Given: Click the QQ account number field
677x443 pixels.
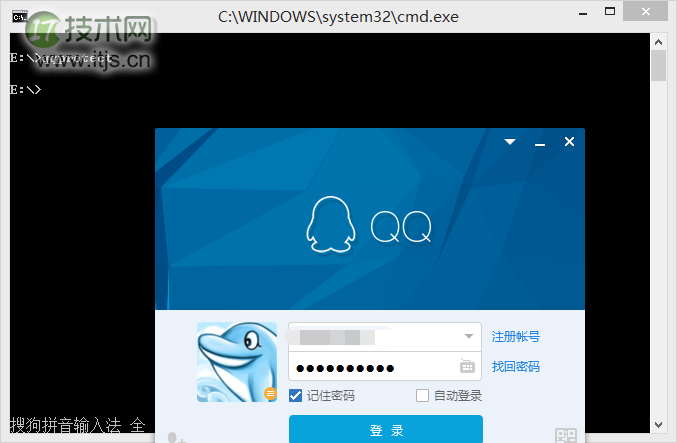Looking at the screenshot, I should point(385,337).
